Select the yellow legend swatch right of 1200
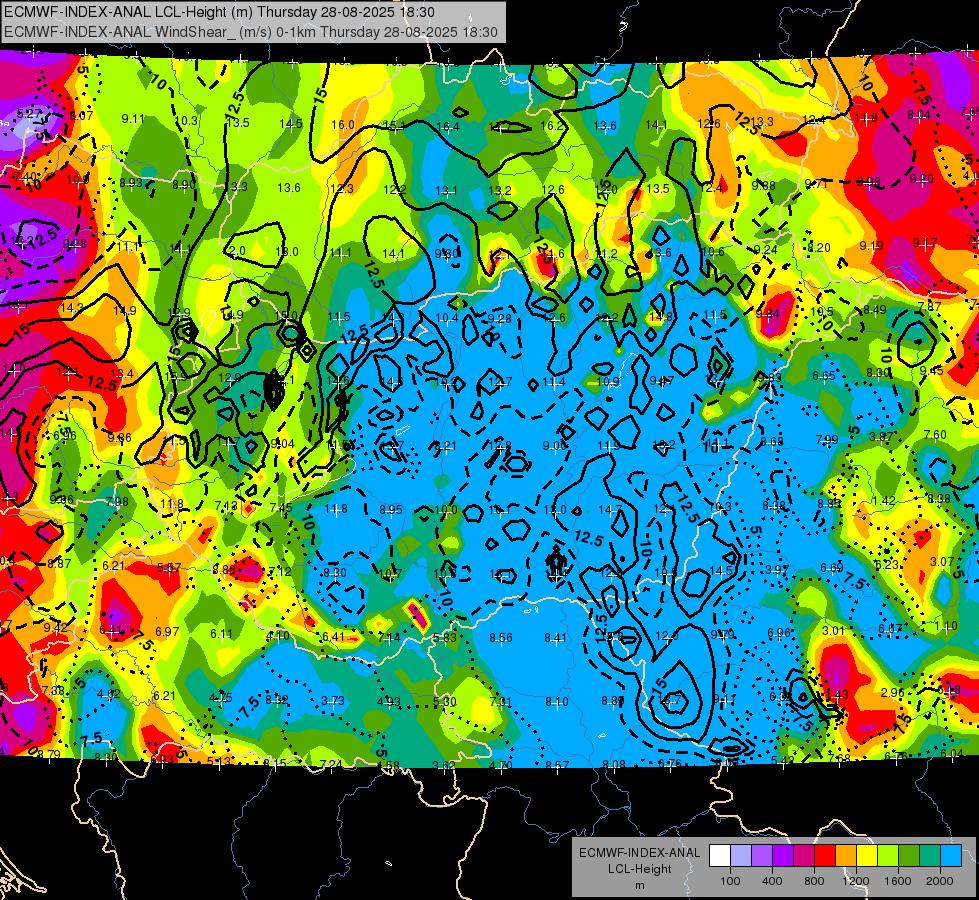Image resolution: width=979 pixels, height=900 pixels. tap(867, 856)
